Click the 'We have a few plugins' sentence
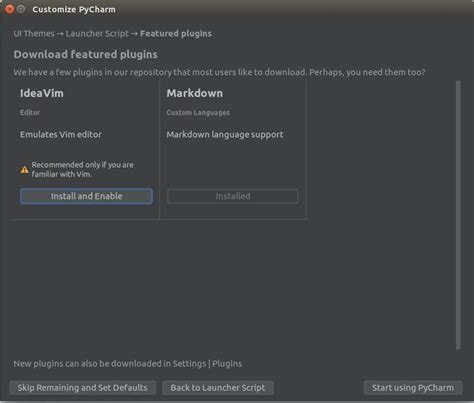 click(219, 72)
